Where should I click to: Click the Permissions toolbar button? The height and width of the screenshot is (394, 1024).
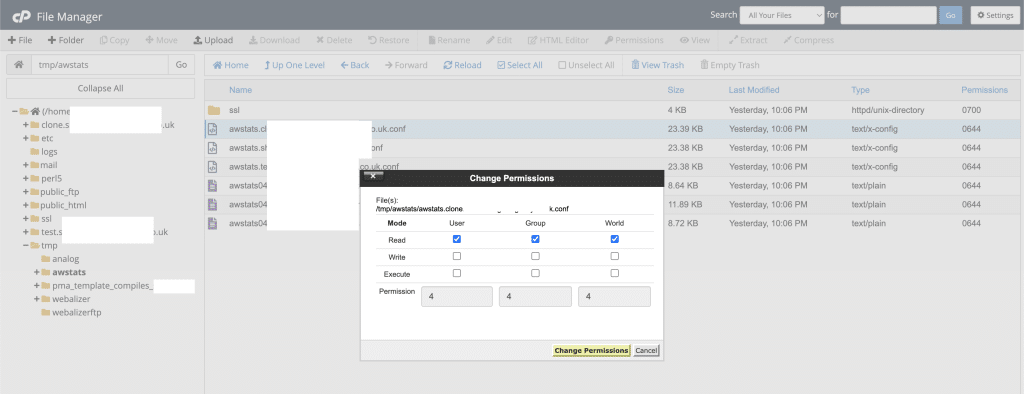(634, 40)
